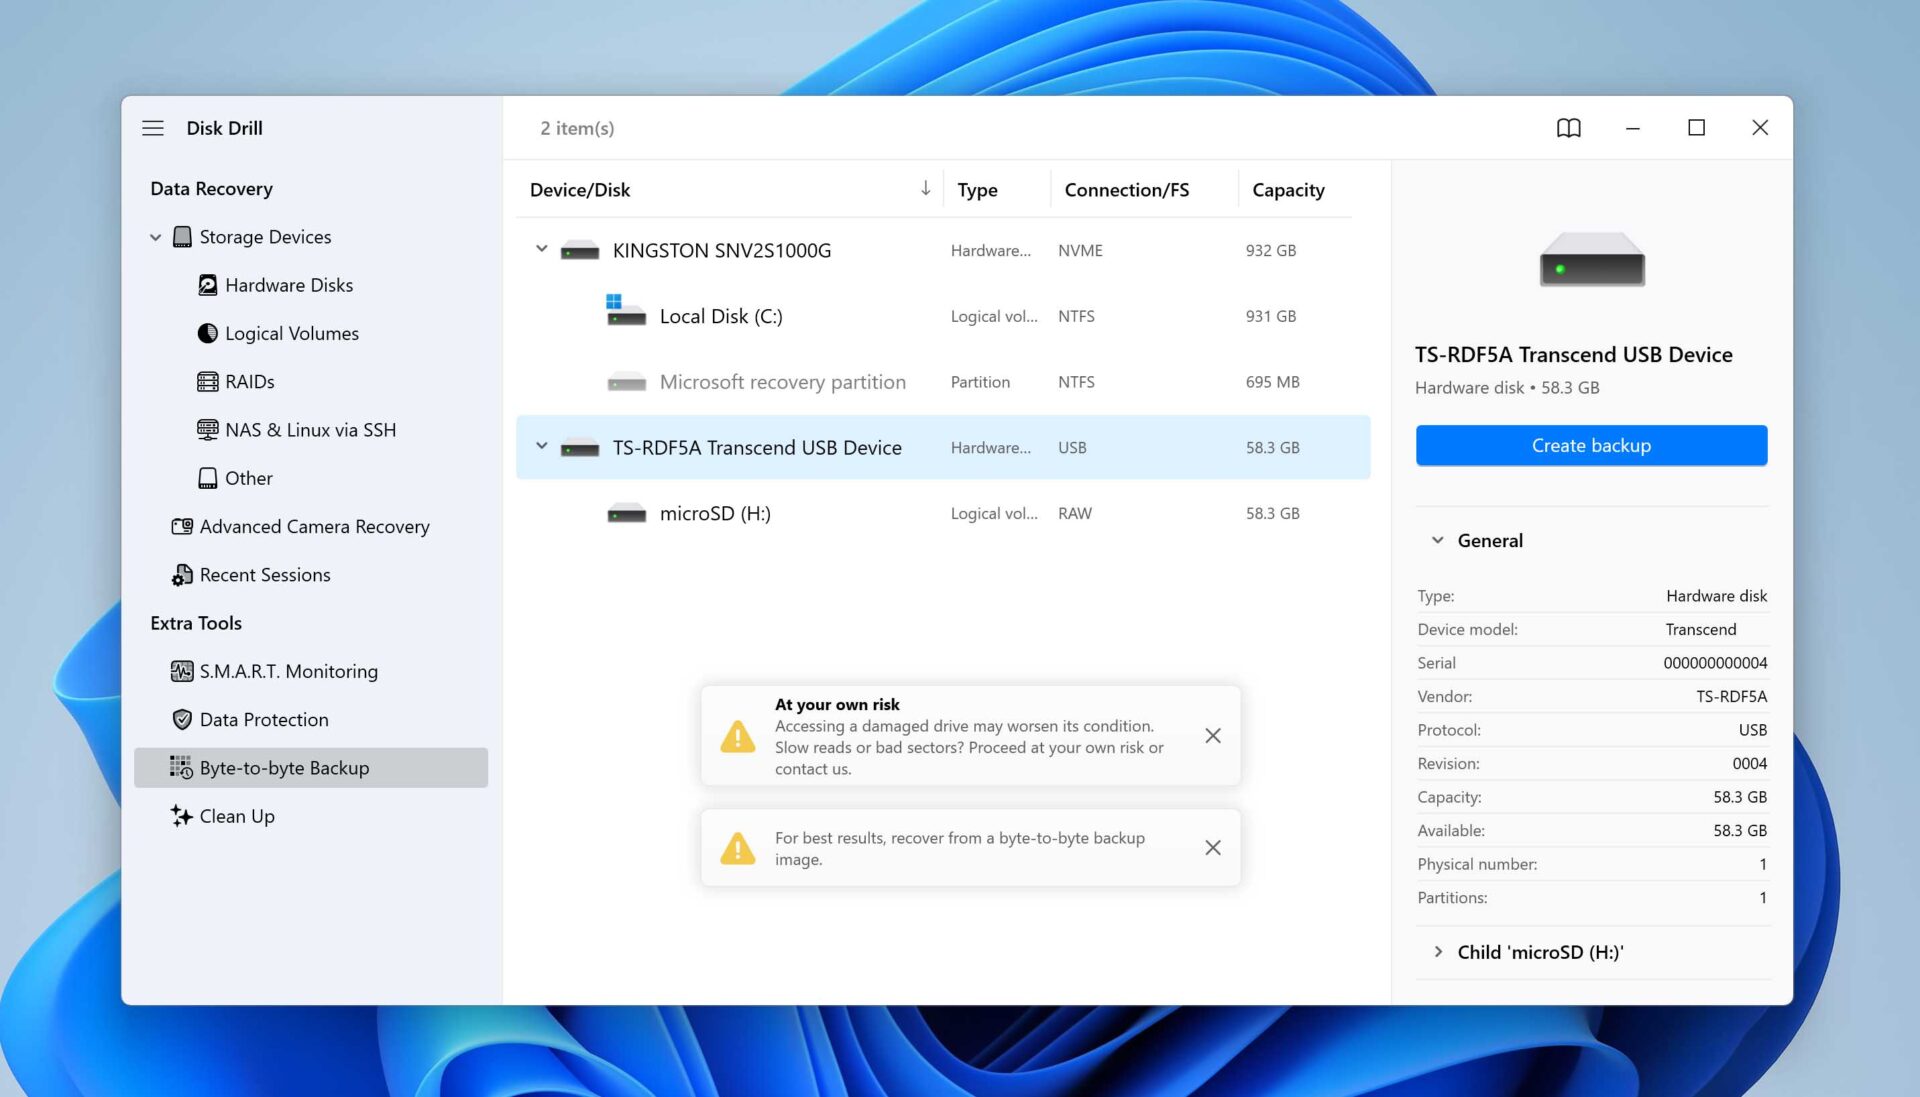Collapse the TS-RDF5A Transcend USB row
Viewport: 1920px width, 1097px height.
541,446
